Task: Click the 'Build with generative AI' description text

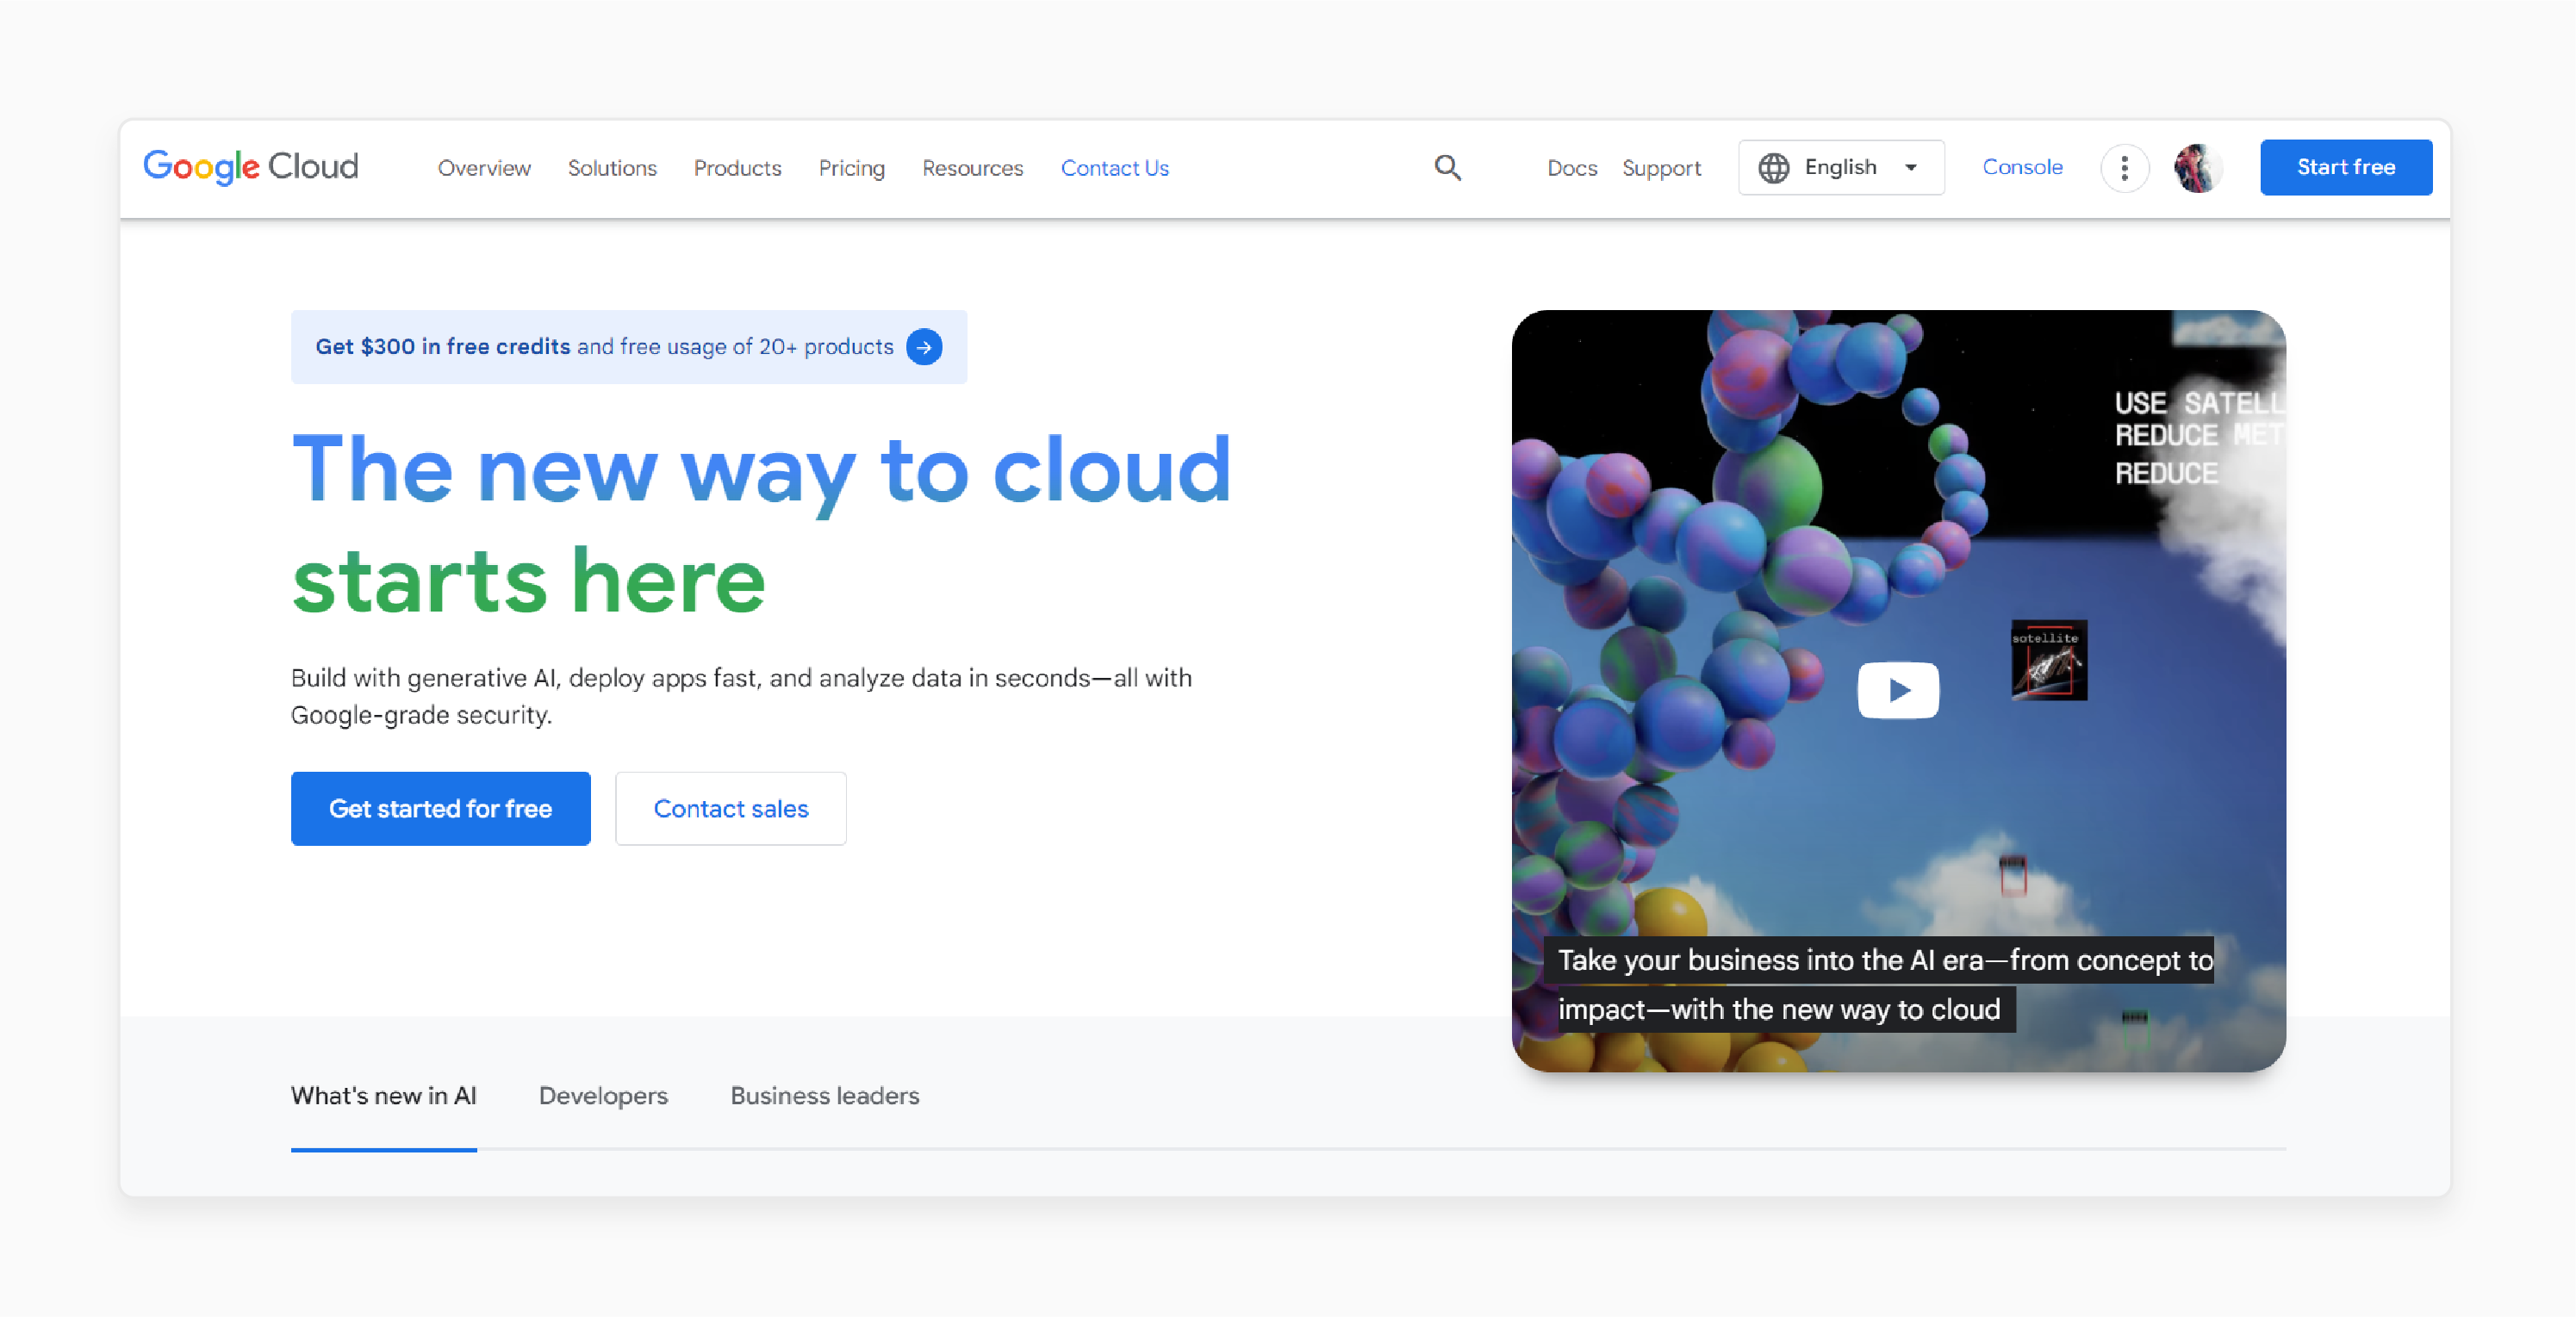Action: coord(741,696)
